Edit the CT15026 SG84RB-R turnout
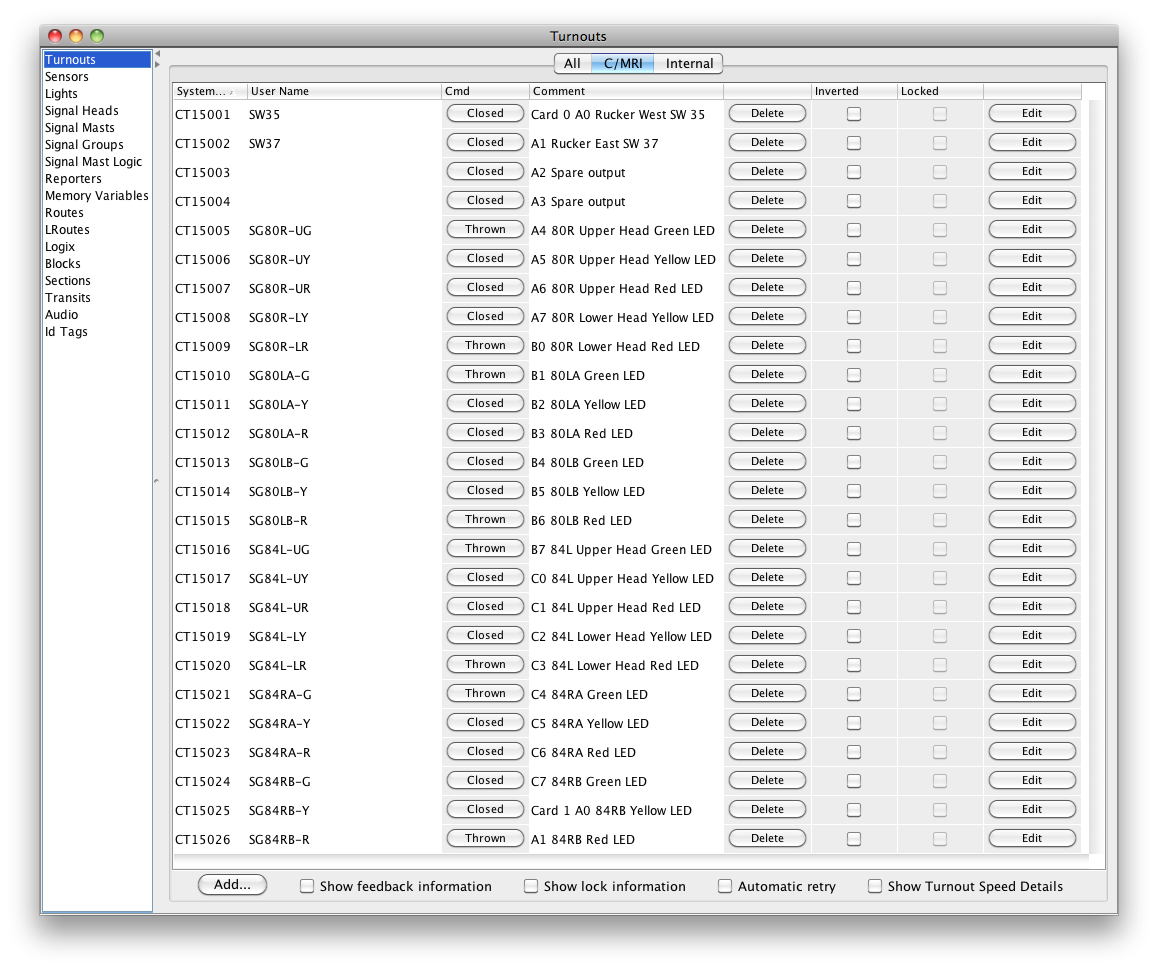1158x970 pixels. click(1032, 839)
